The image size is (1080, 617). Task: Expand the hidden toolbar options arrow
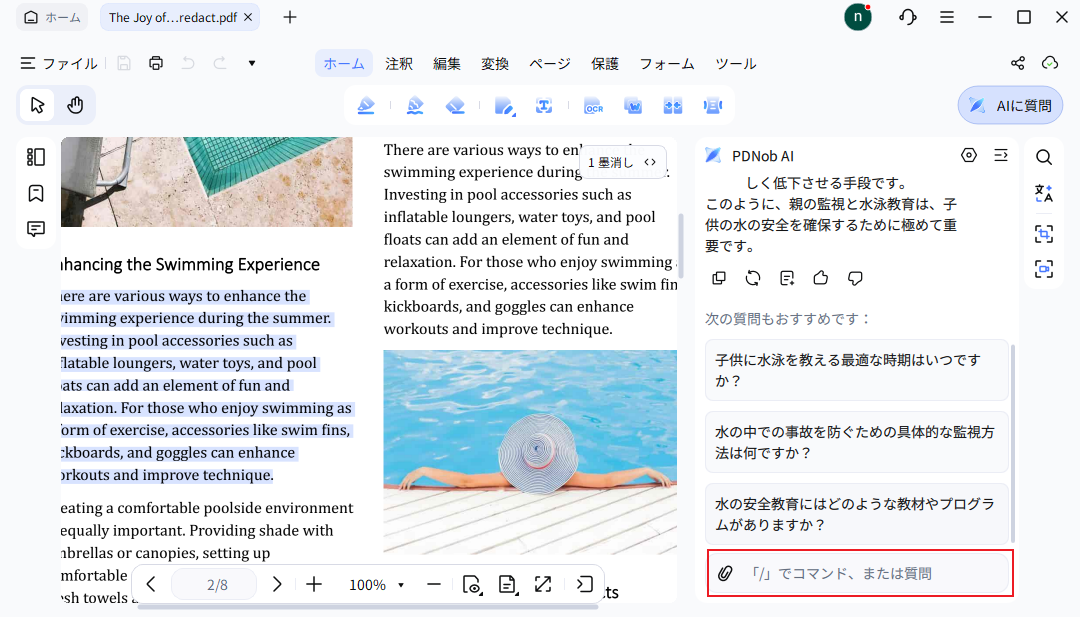click(x=251, y=63)
